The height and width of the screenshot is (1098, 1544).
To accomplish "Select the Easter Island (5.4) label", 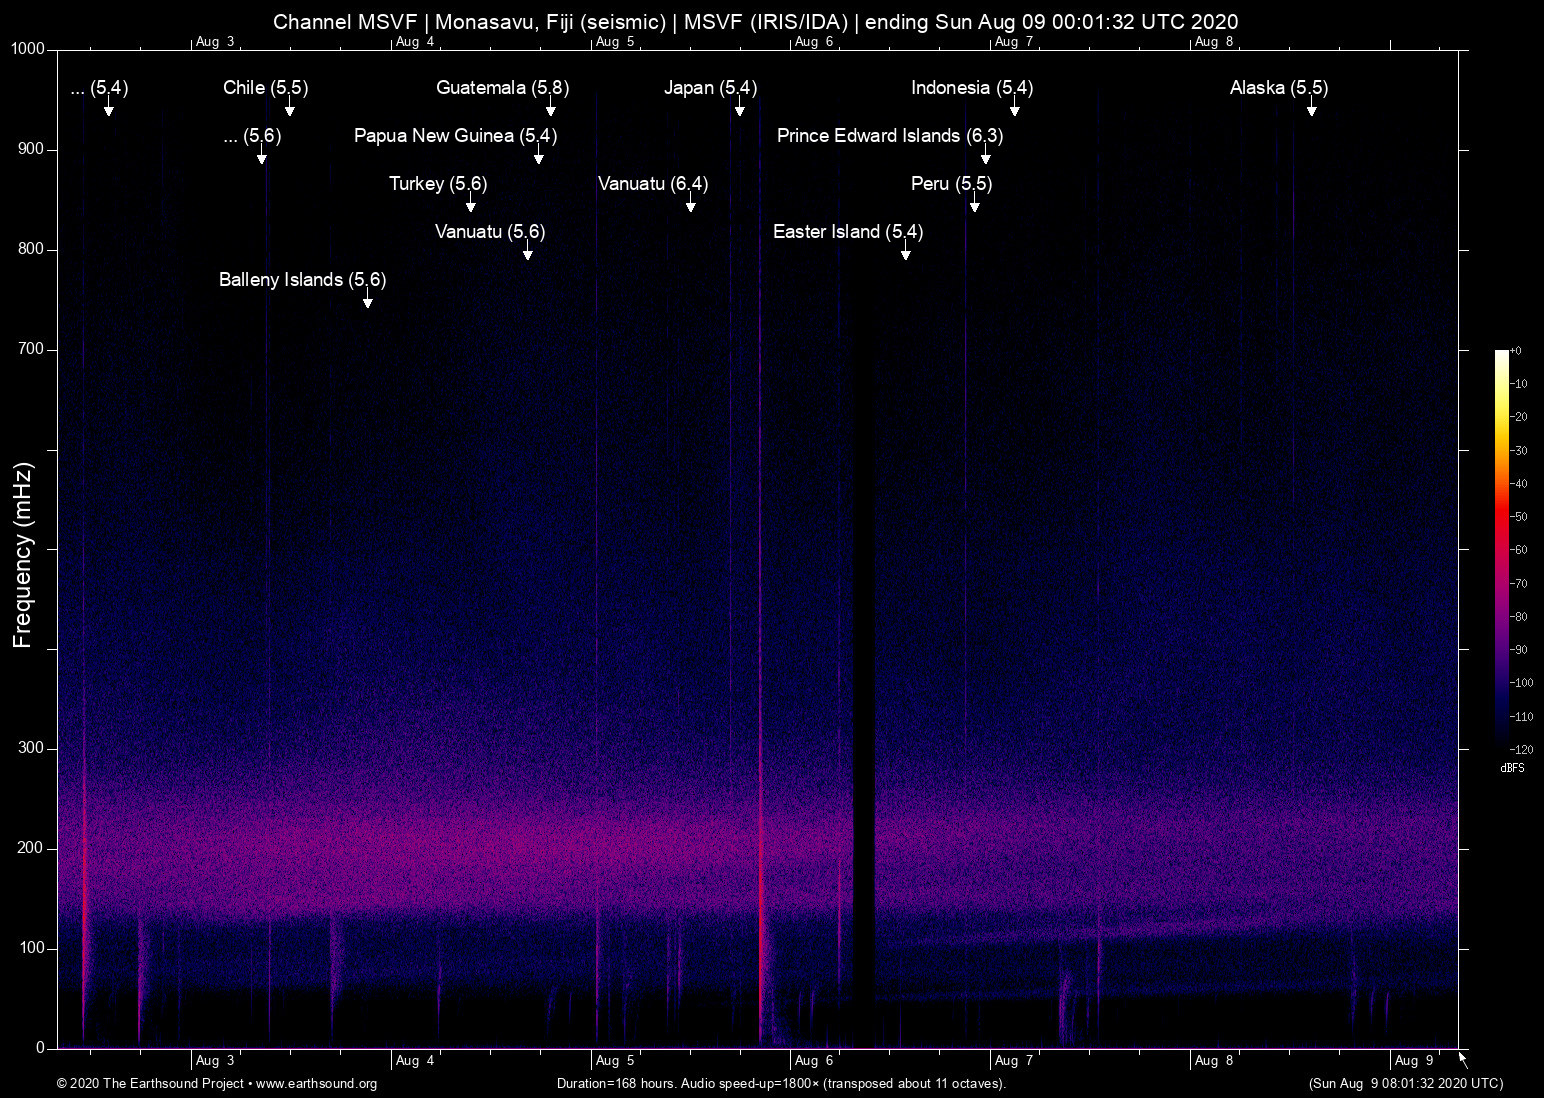I will pos(848,232).
